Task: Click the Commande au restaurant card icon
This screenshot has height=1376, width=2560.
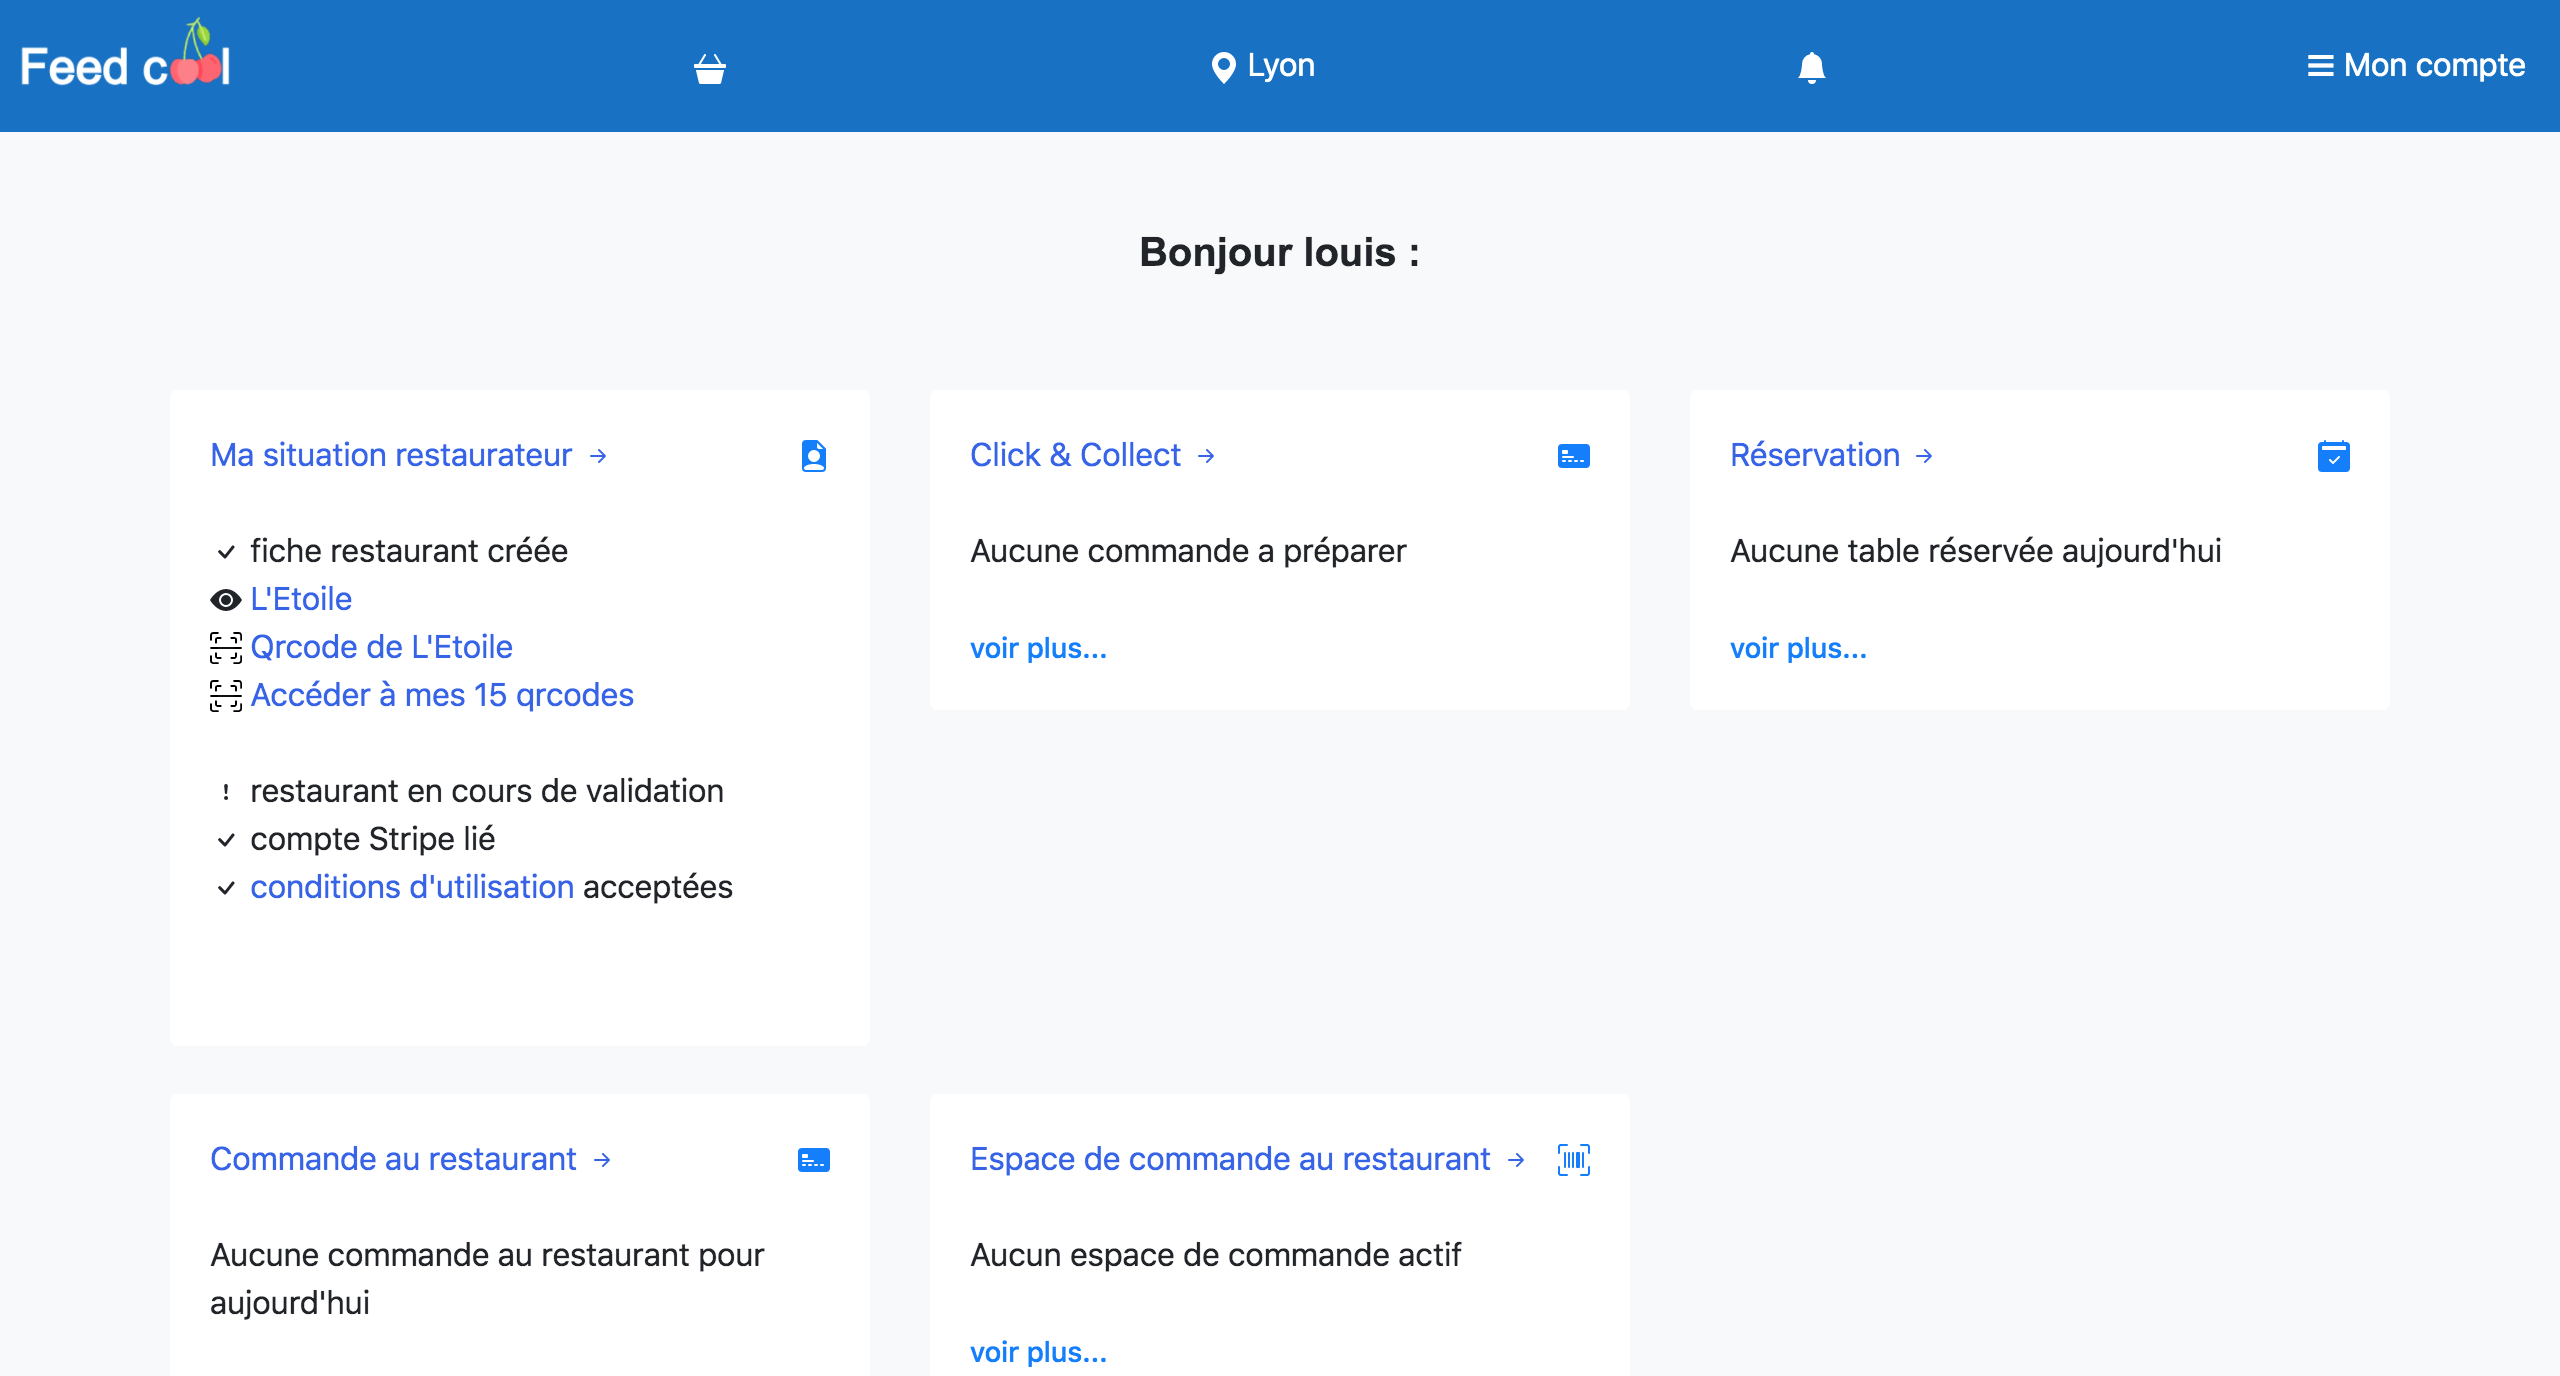Action: coord(814,1160)
